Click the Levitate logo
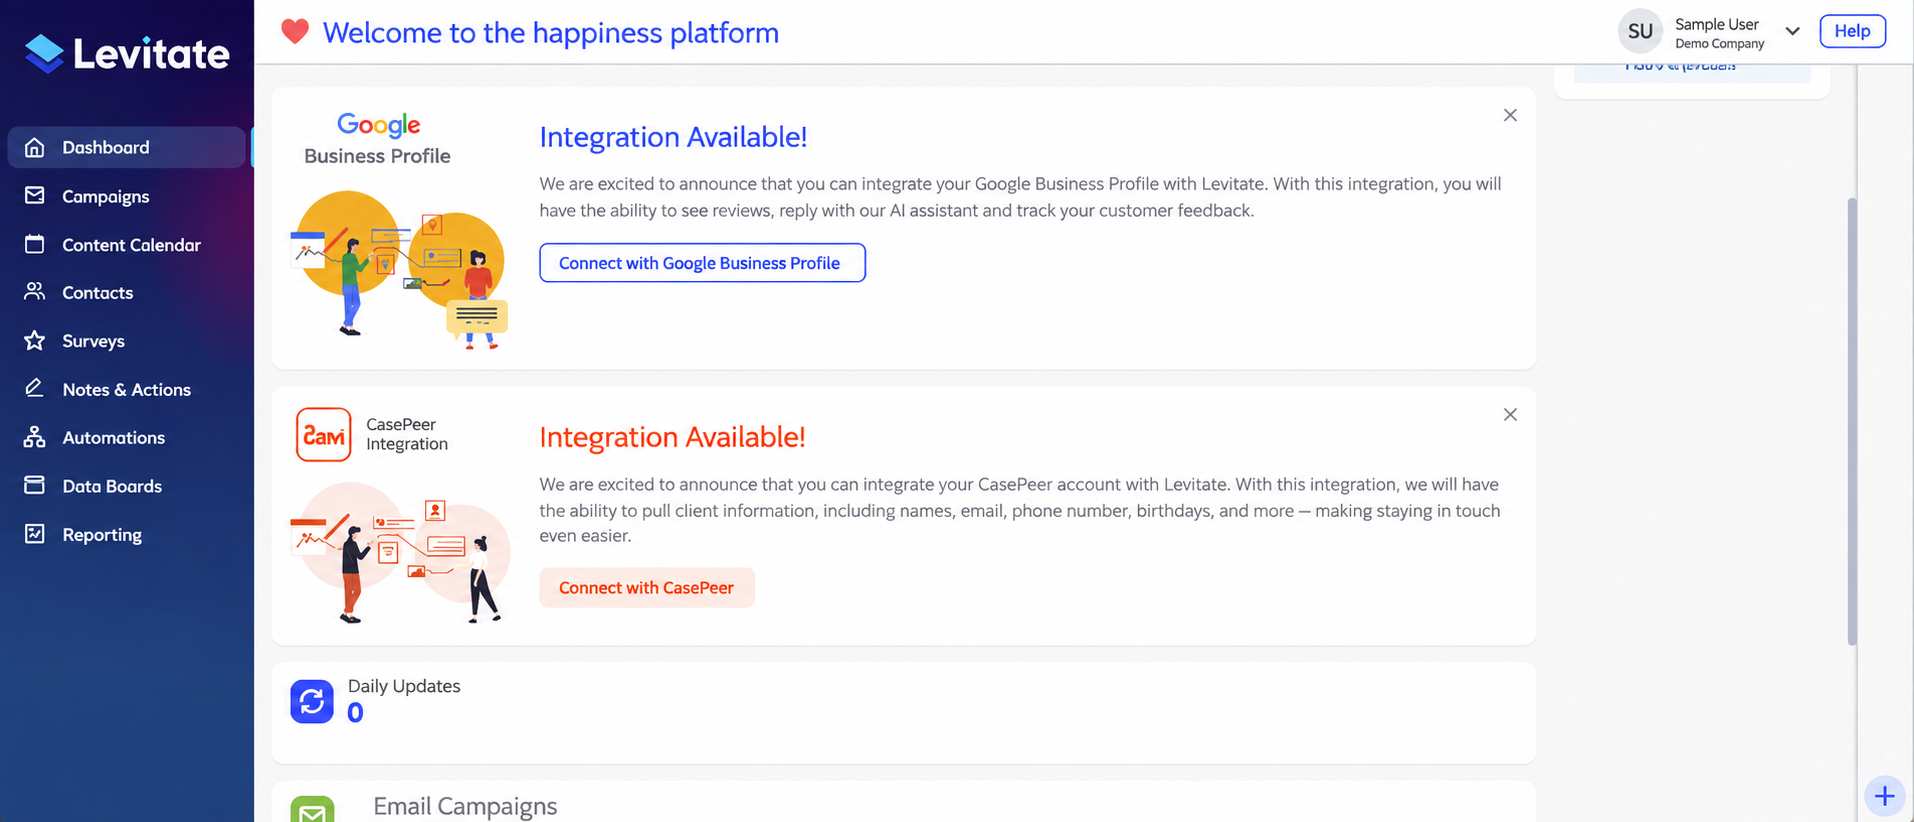 [127, 53]
